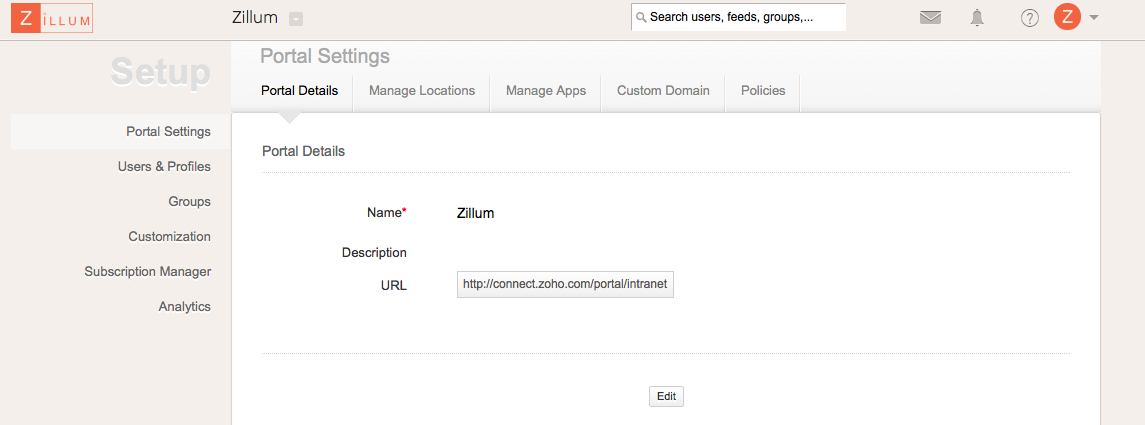Screen dimensions: 1145x425
Task: Select Portal Settings in the sidebar
Action: pyautogui.click(x=168, y=131)
